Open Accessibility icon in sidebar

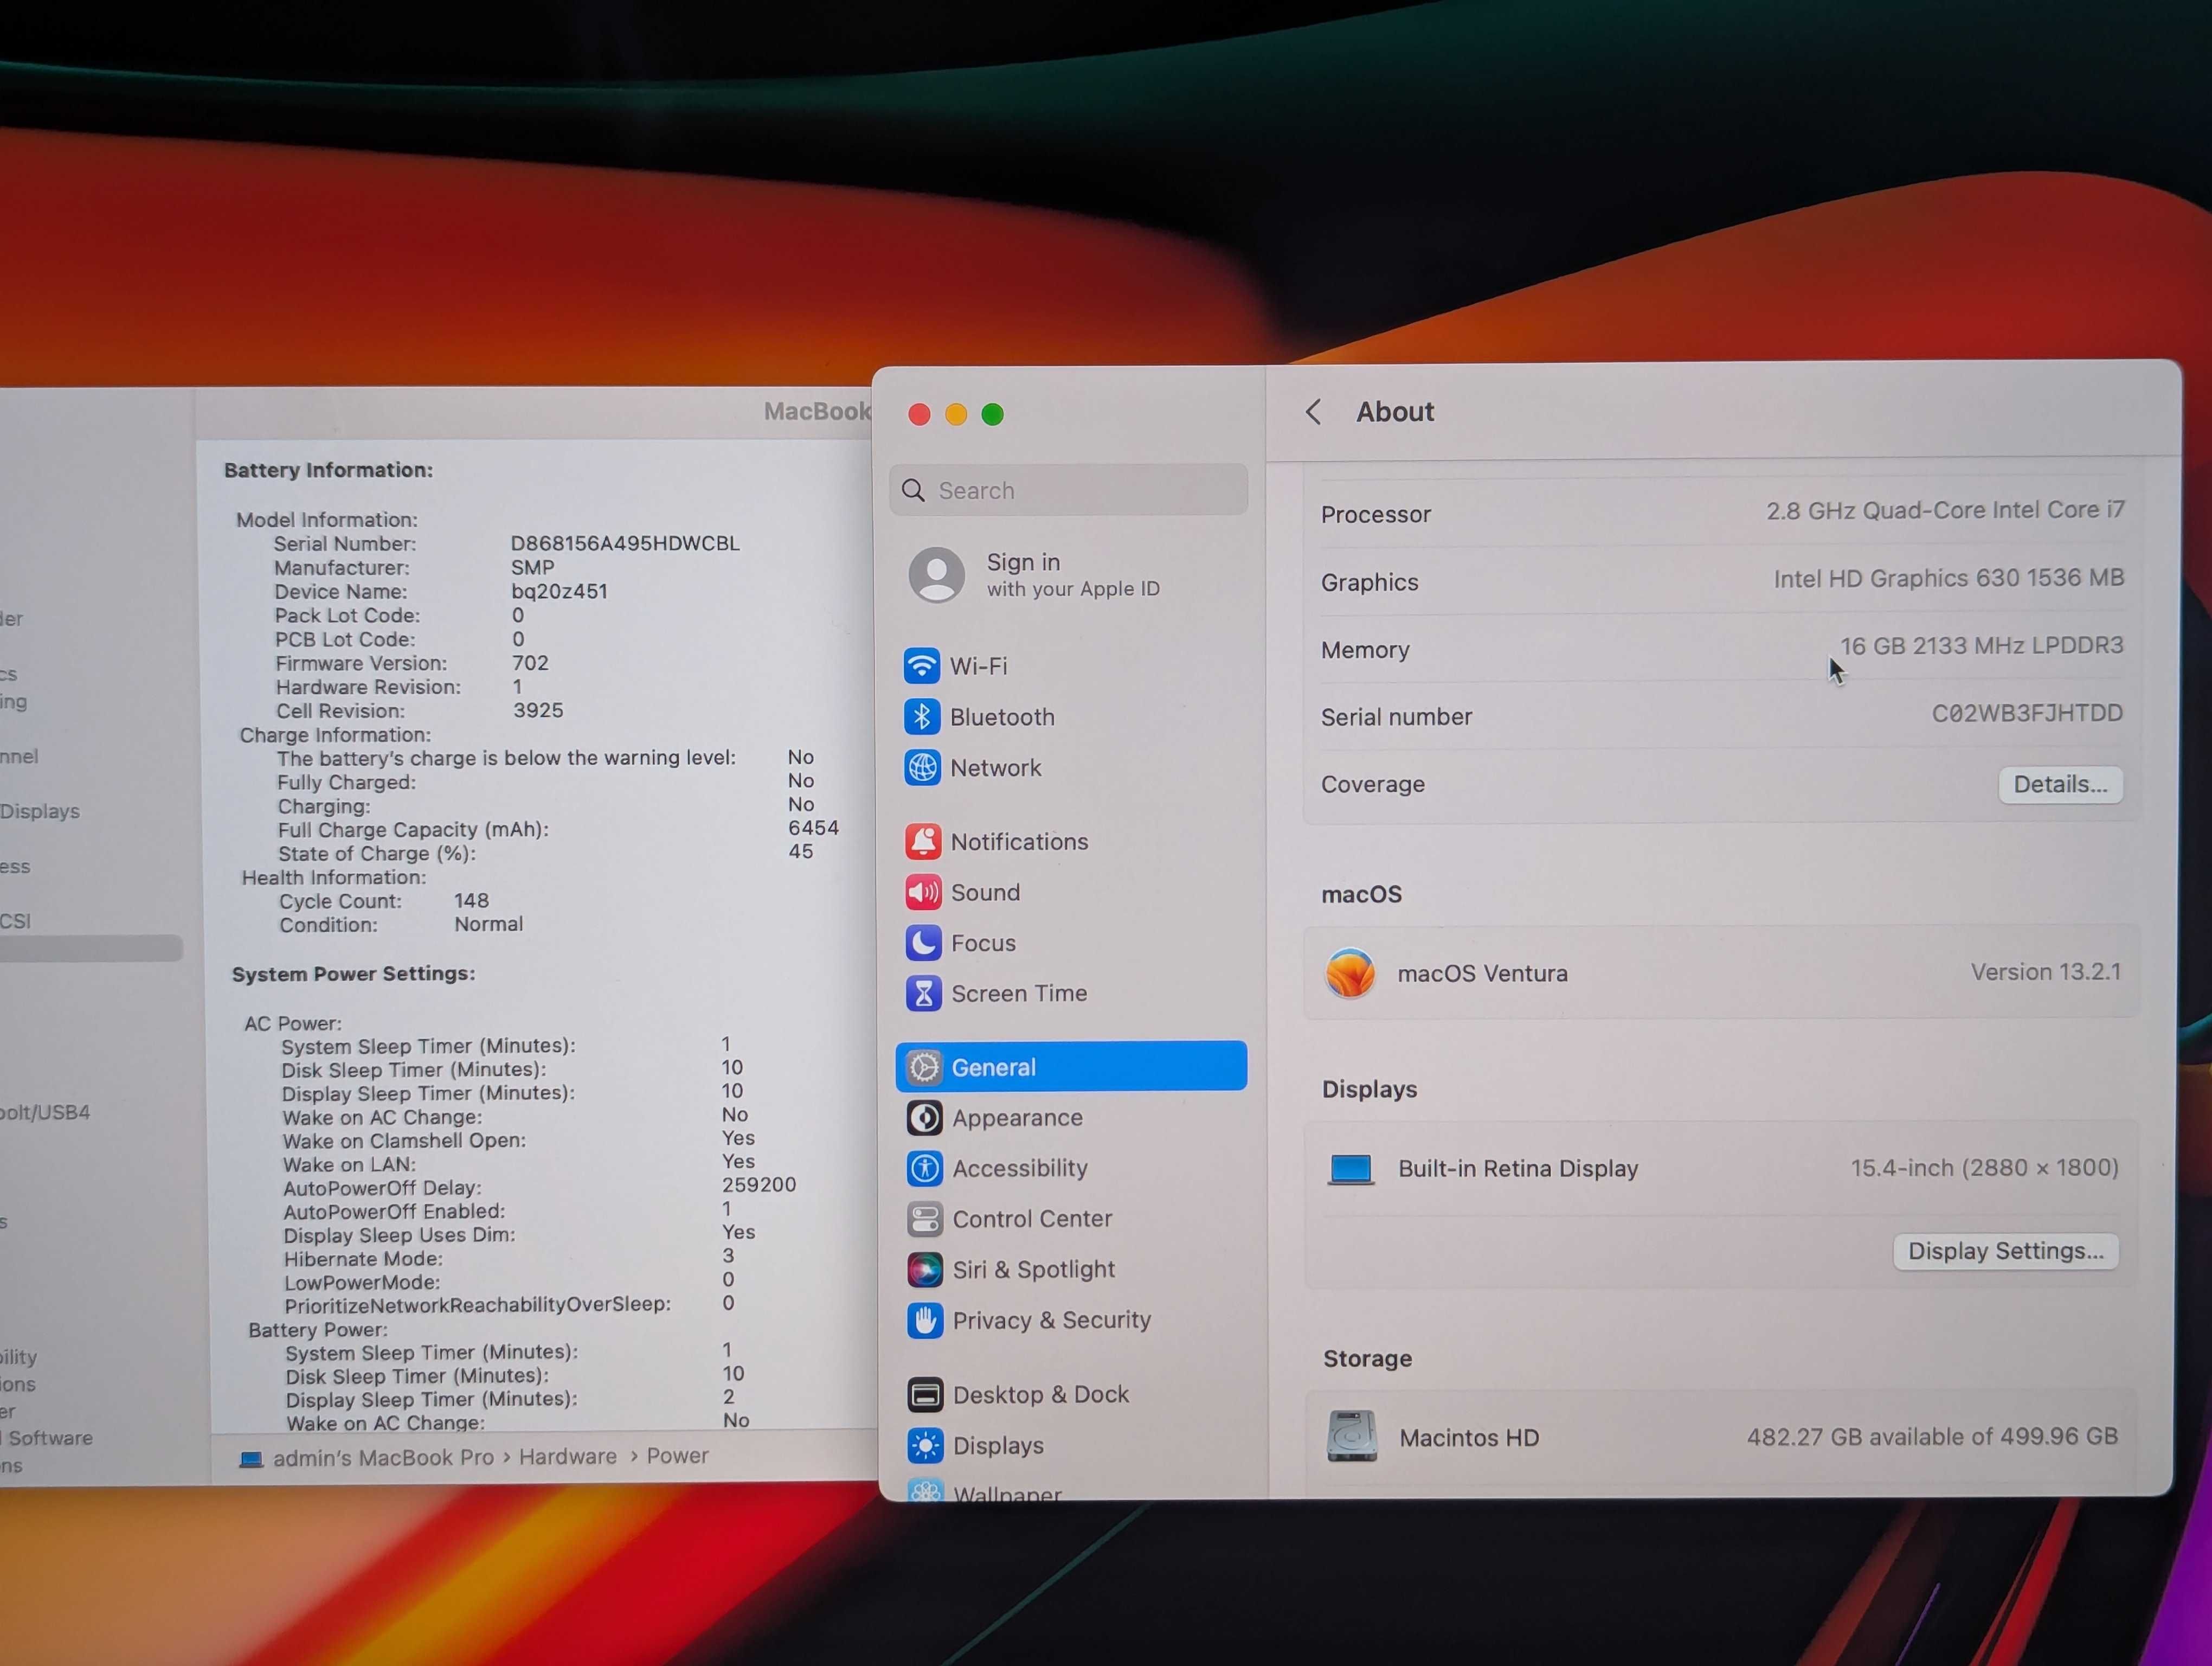(924, 1168)
